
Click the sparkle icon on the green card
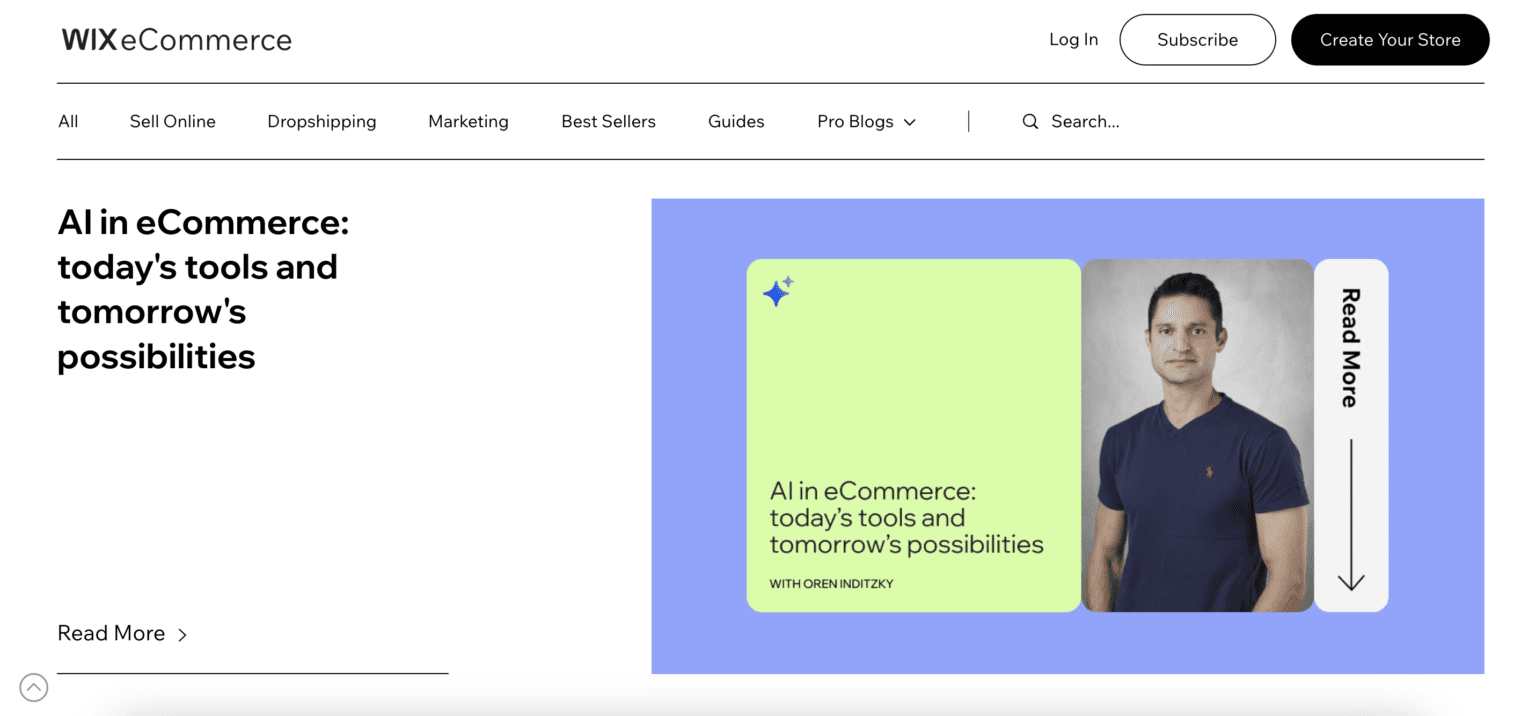click(x=777, y=291)
